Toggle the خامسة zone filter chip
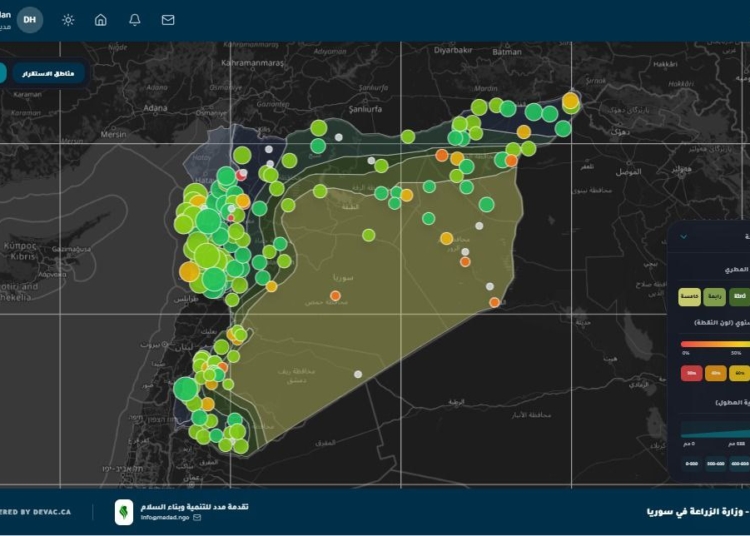Image resolution: width=750 pixels, height=536 pixels. pyautogui.click(x=690, y=297)
